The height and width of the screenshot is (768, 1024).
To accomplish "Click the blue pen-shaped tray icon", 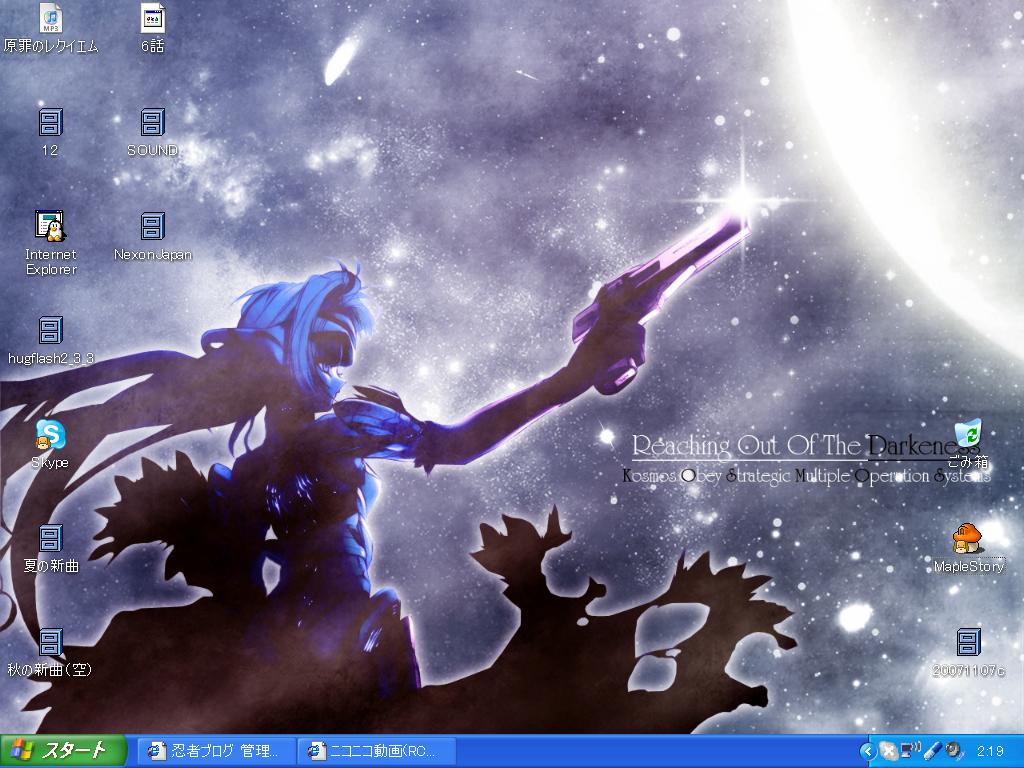I will coord(932,751).
